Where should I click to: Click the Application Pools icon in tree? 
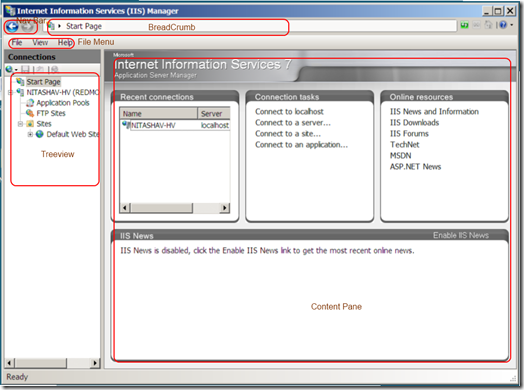pyautogui.click(x=30, y=103)
